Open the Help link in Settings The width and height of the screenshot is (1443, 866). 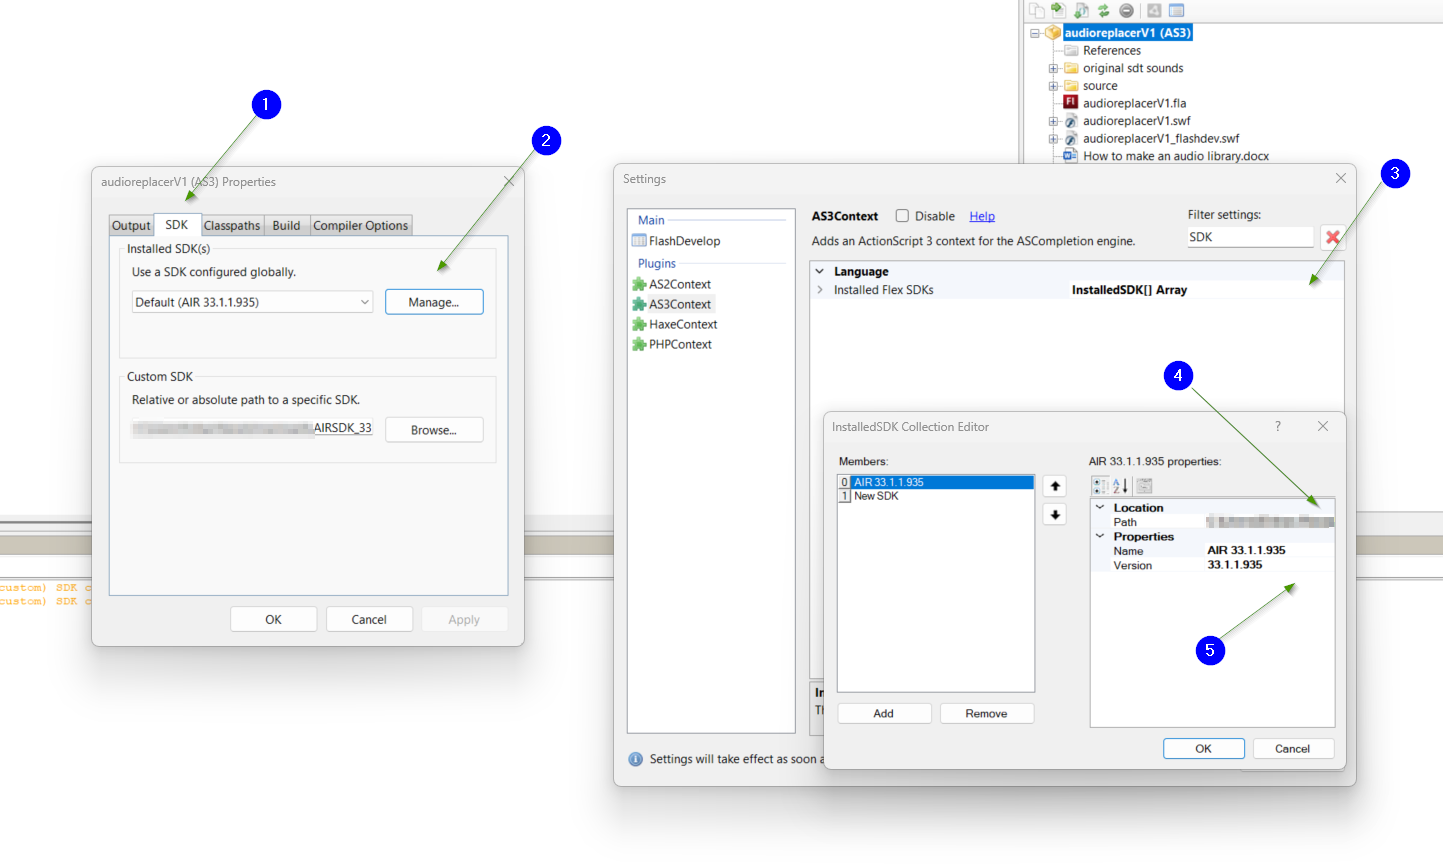coord(981,216)
